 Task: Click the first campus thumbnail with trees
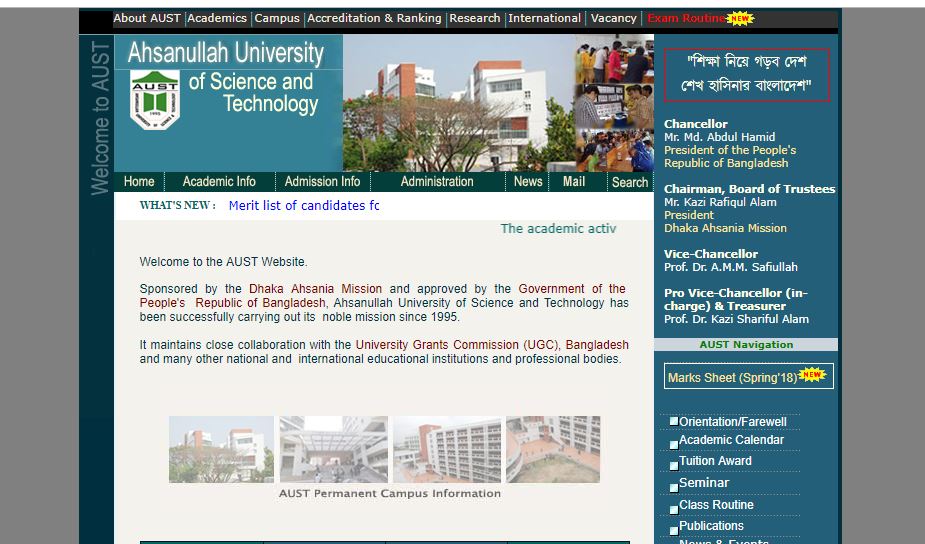tap(221, 450)
